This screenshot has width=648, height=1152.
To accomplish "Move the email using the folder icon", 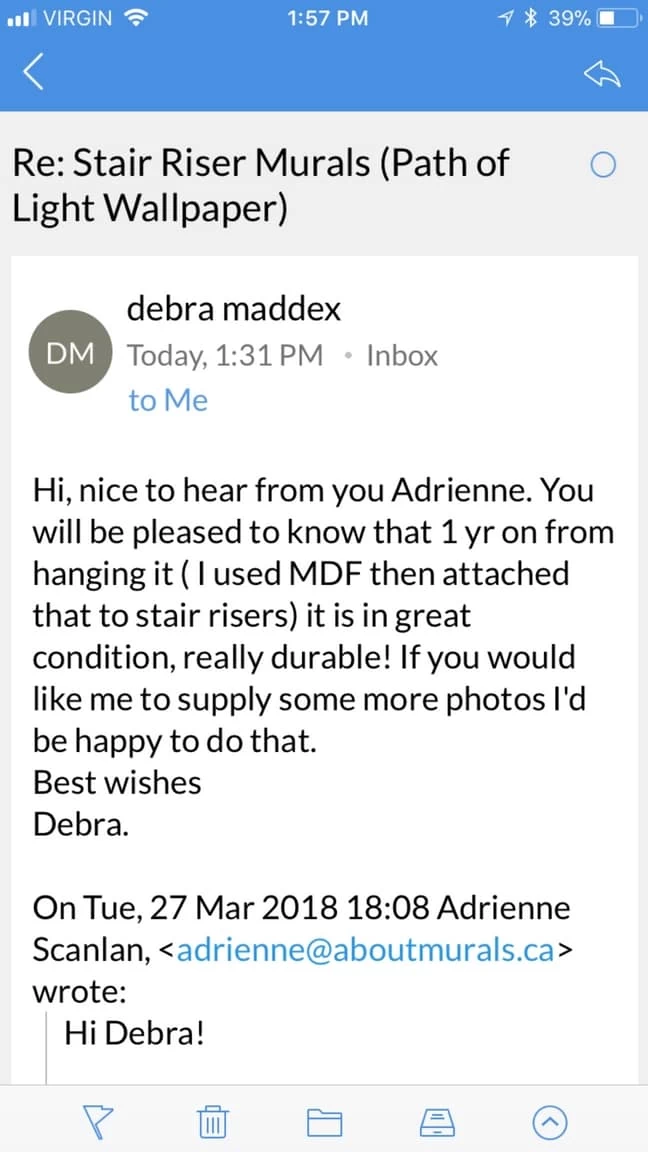I will tap(324, 1124).
